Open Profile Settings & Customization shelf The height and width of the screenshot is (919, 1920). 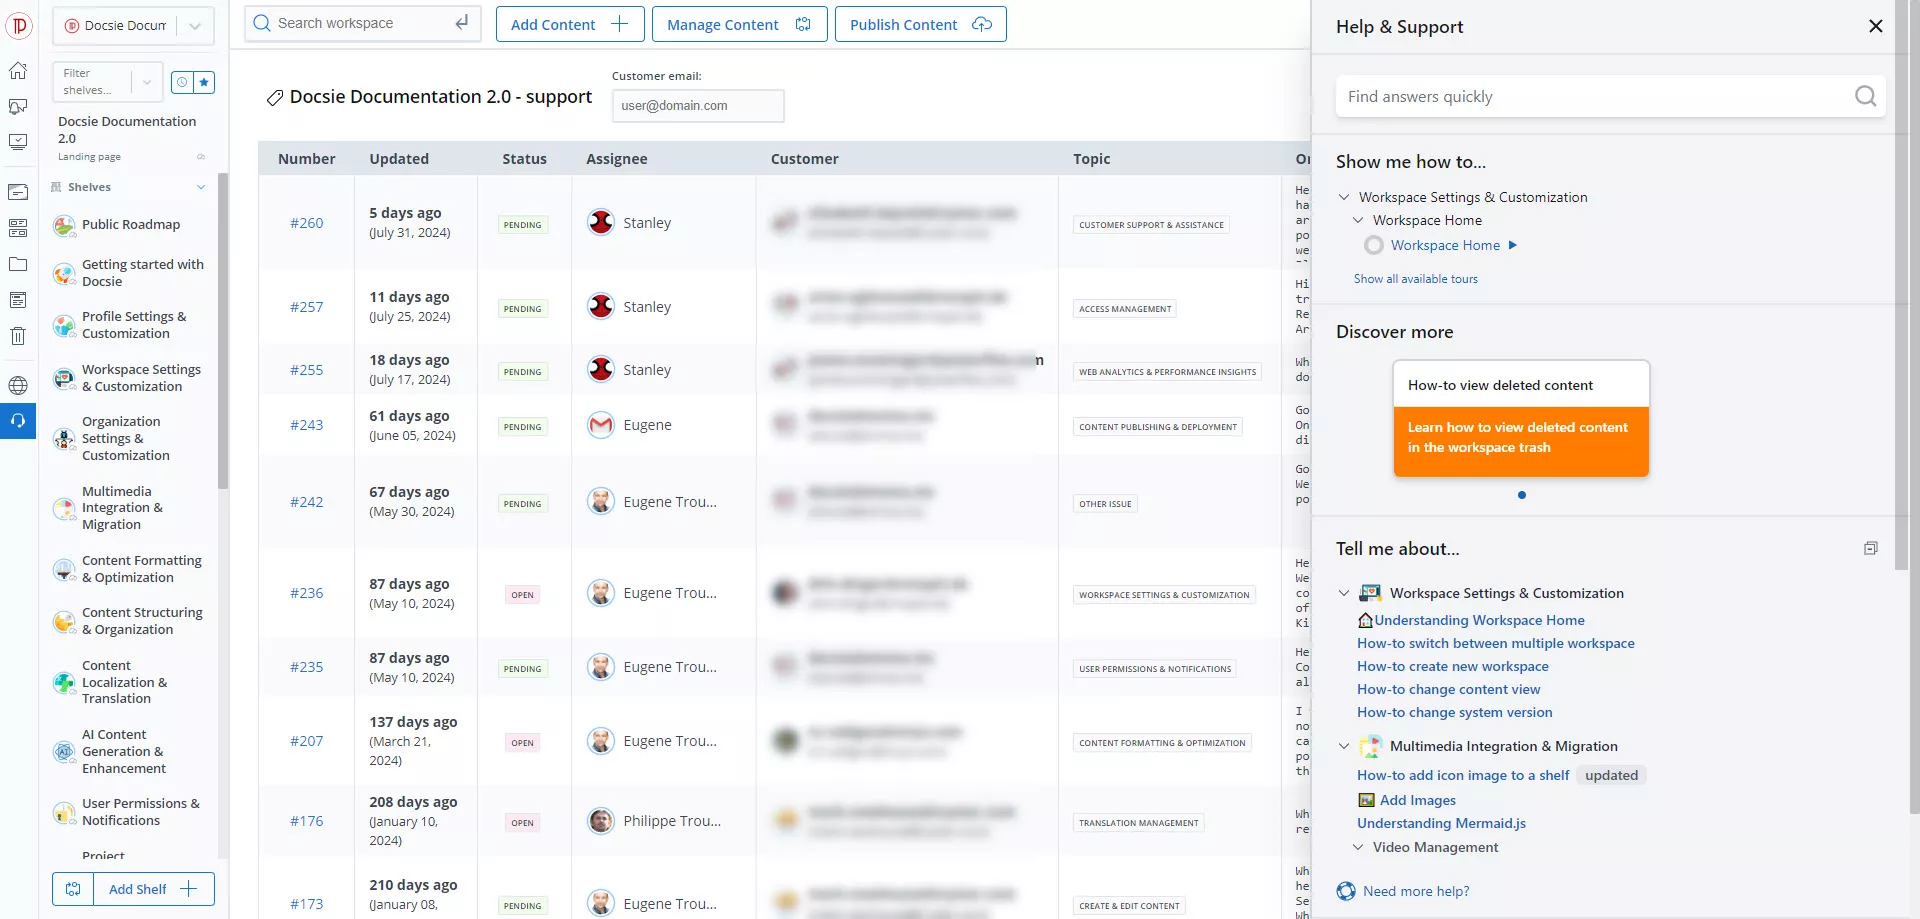(x=134, y=325)
